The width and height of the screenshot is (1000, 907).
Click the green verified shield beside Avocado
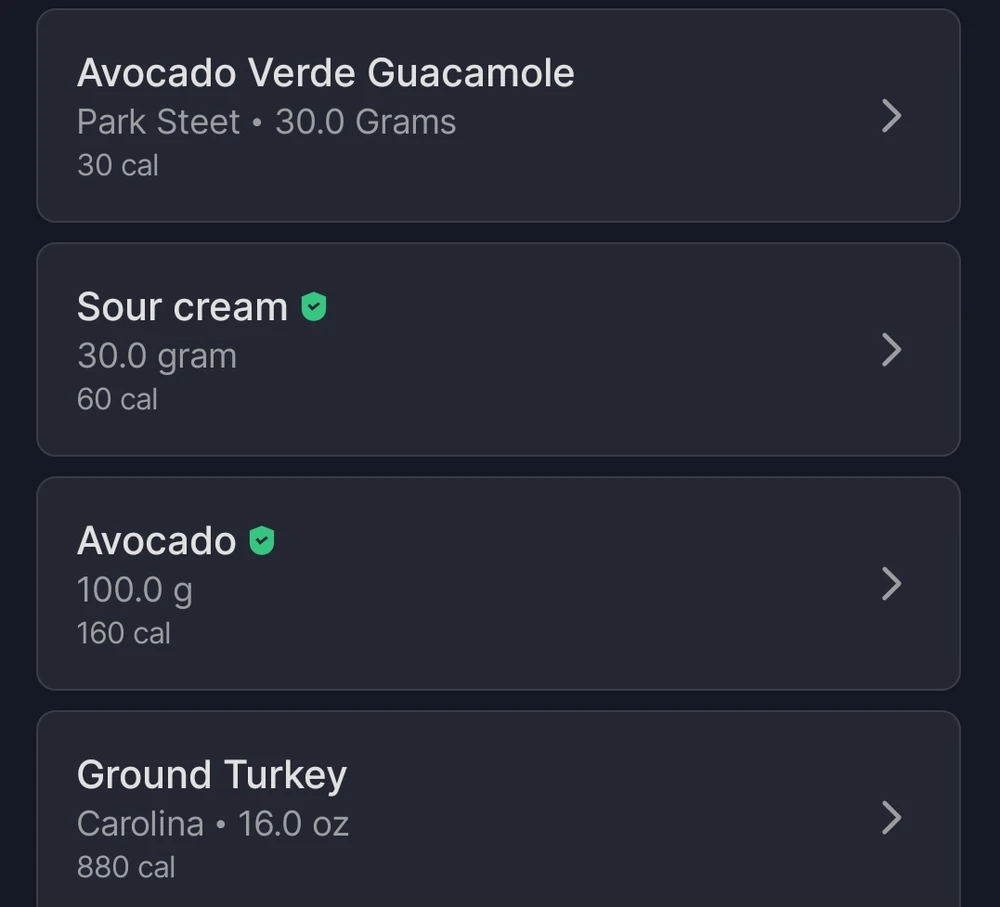click(x=261, y=541)
